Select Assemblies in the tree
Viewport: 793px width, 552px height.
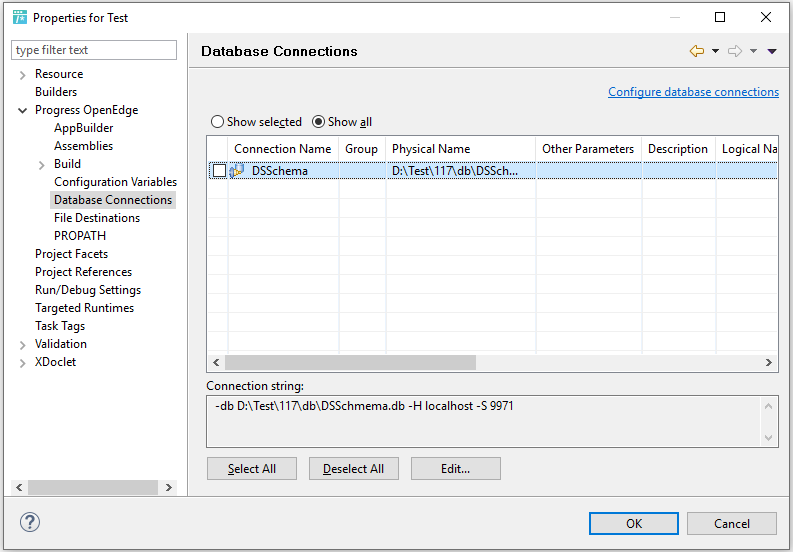tap(83, 146)
